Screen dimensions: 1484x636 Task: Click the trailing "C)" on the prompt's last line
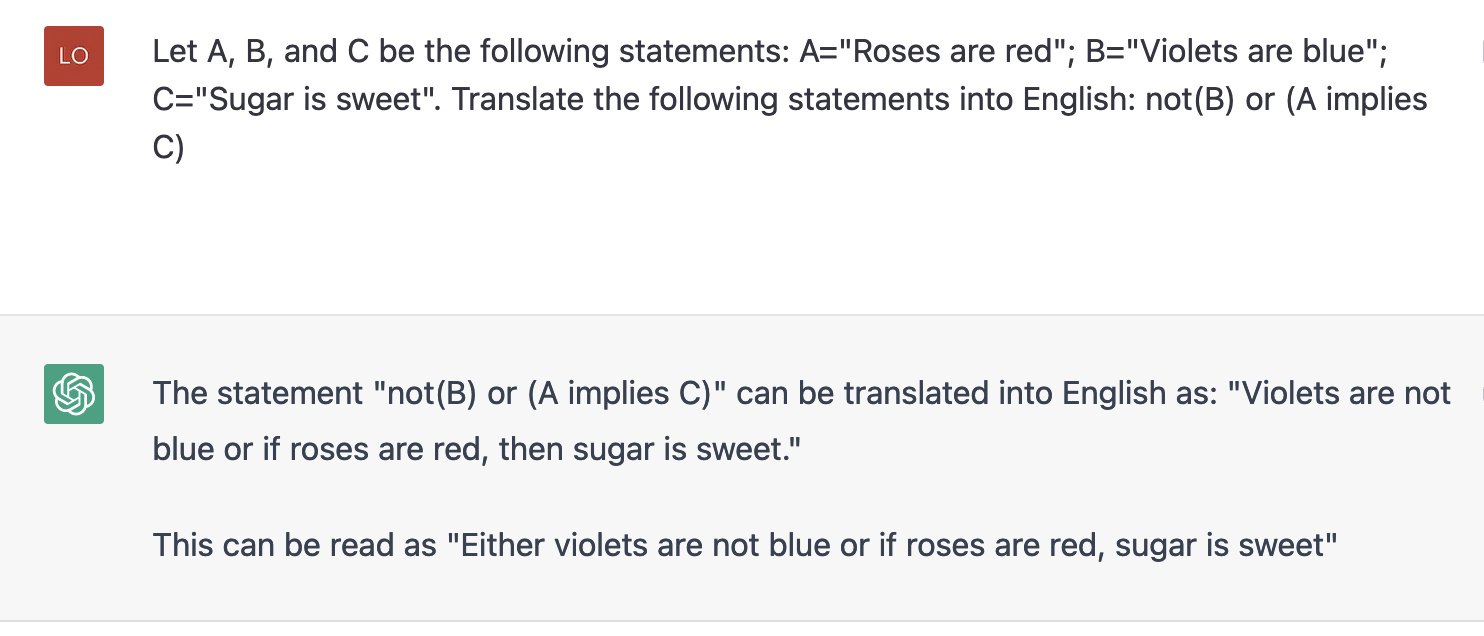(168, 147)
